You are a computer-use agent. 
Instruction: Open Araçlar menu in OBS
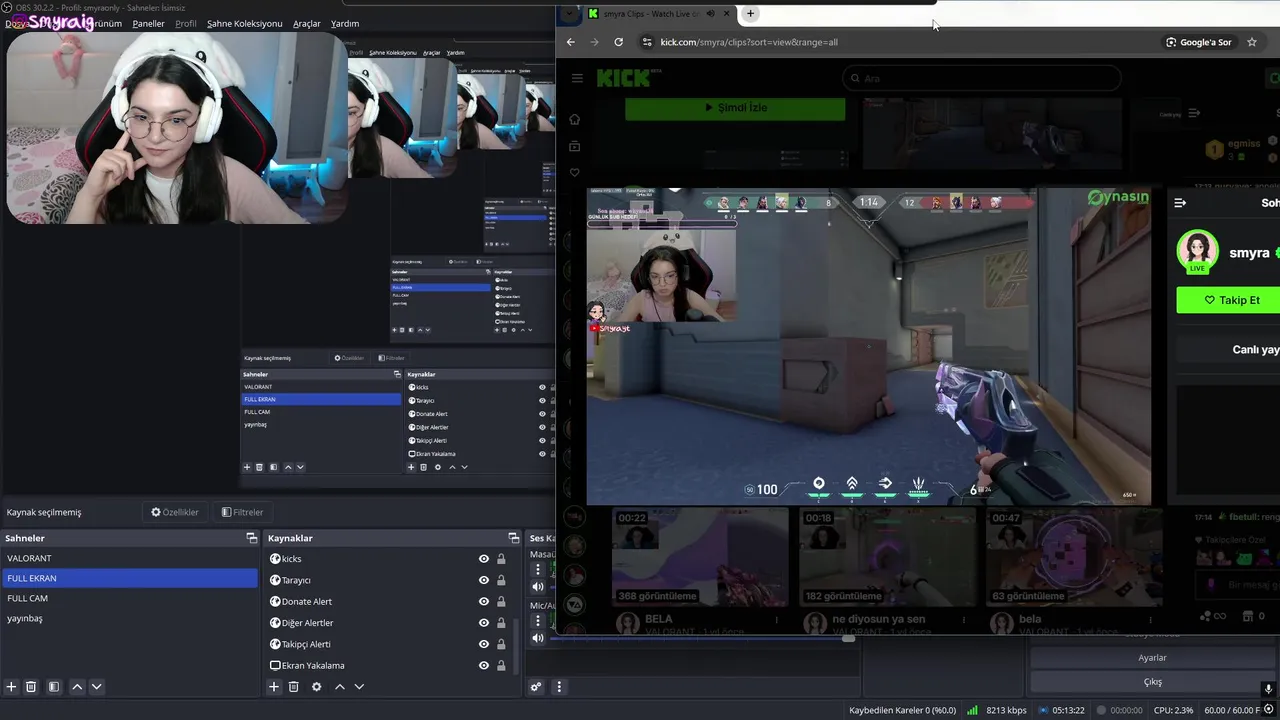[307, 23]
